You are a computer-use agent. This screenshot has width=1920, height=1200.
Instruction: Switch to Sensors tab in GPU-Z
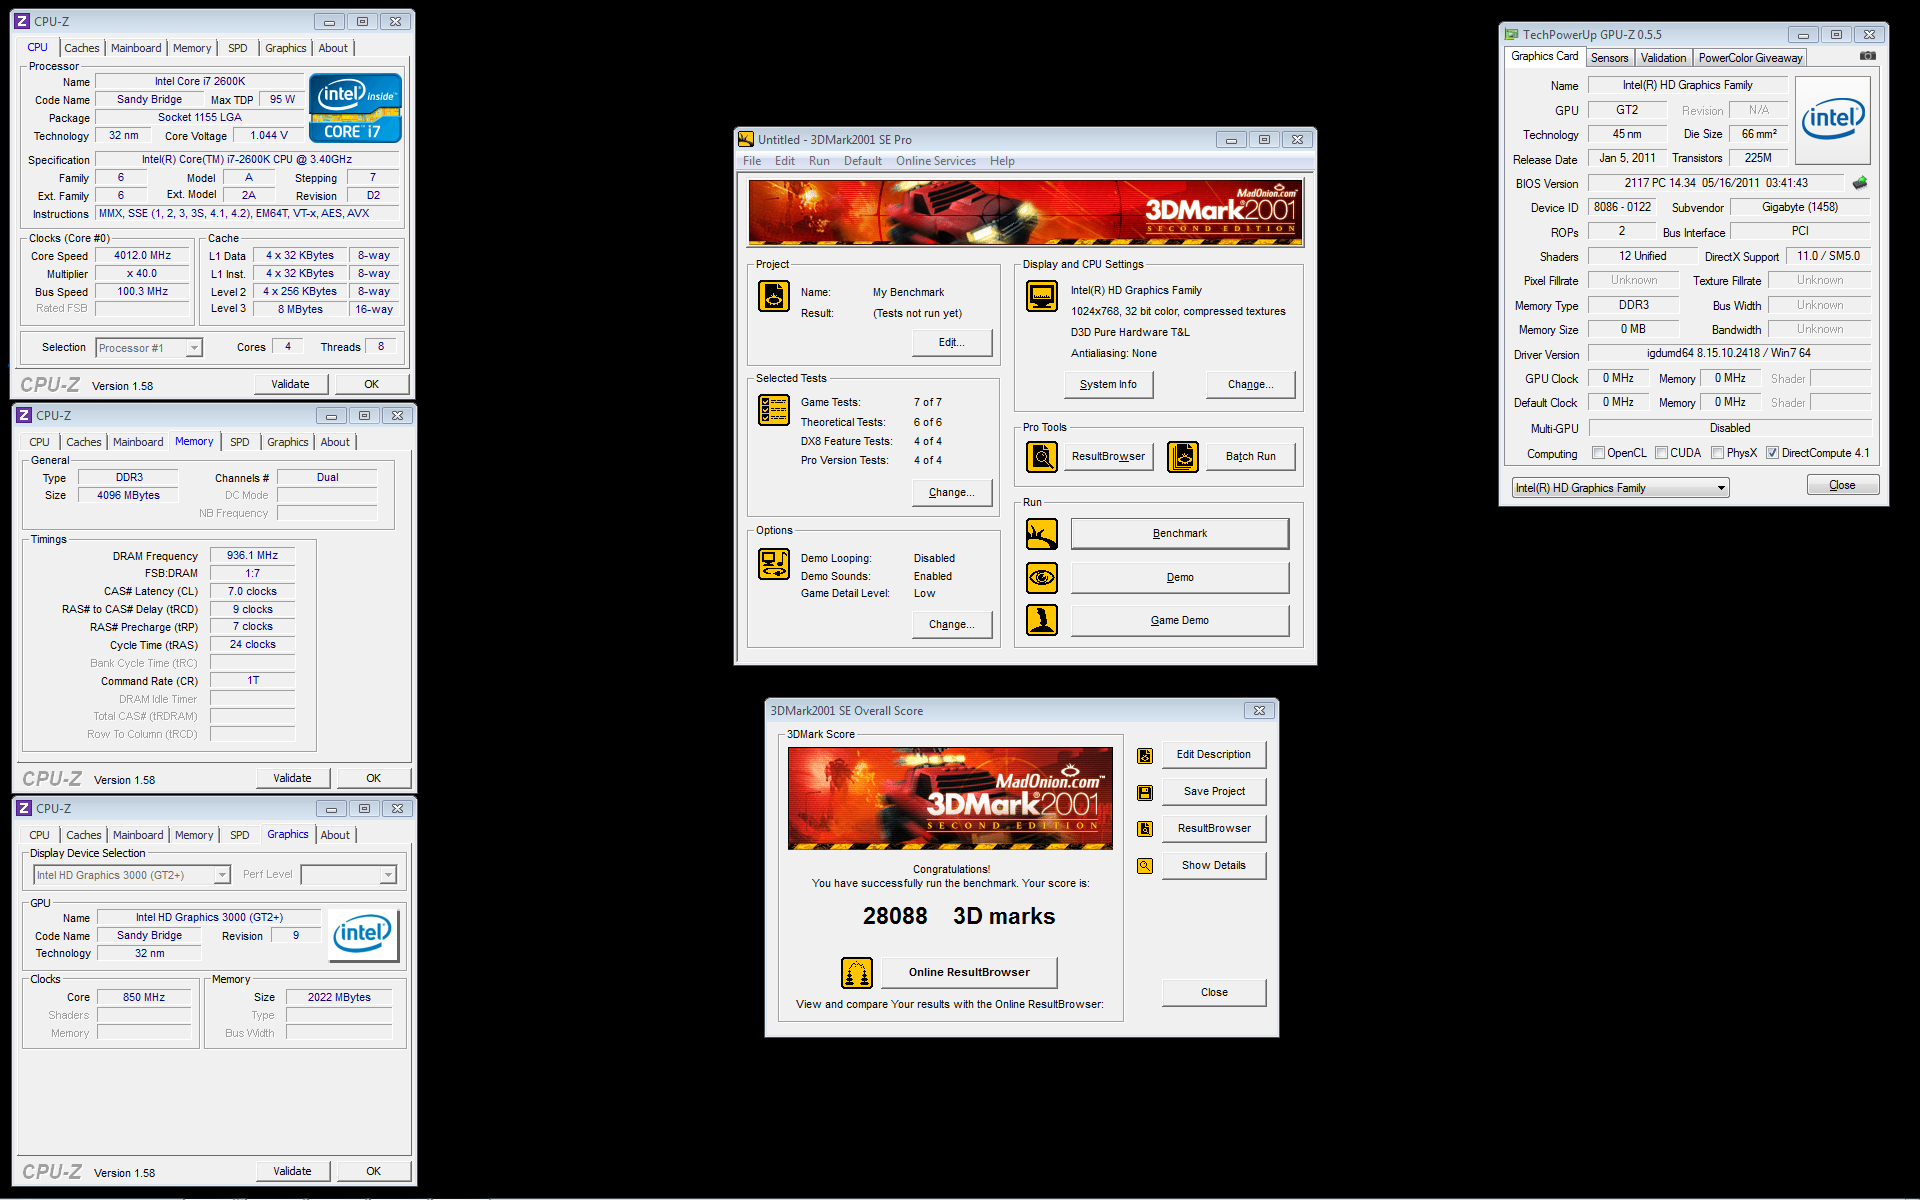1610,58
